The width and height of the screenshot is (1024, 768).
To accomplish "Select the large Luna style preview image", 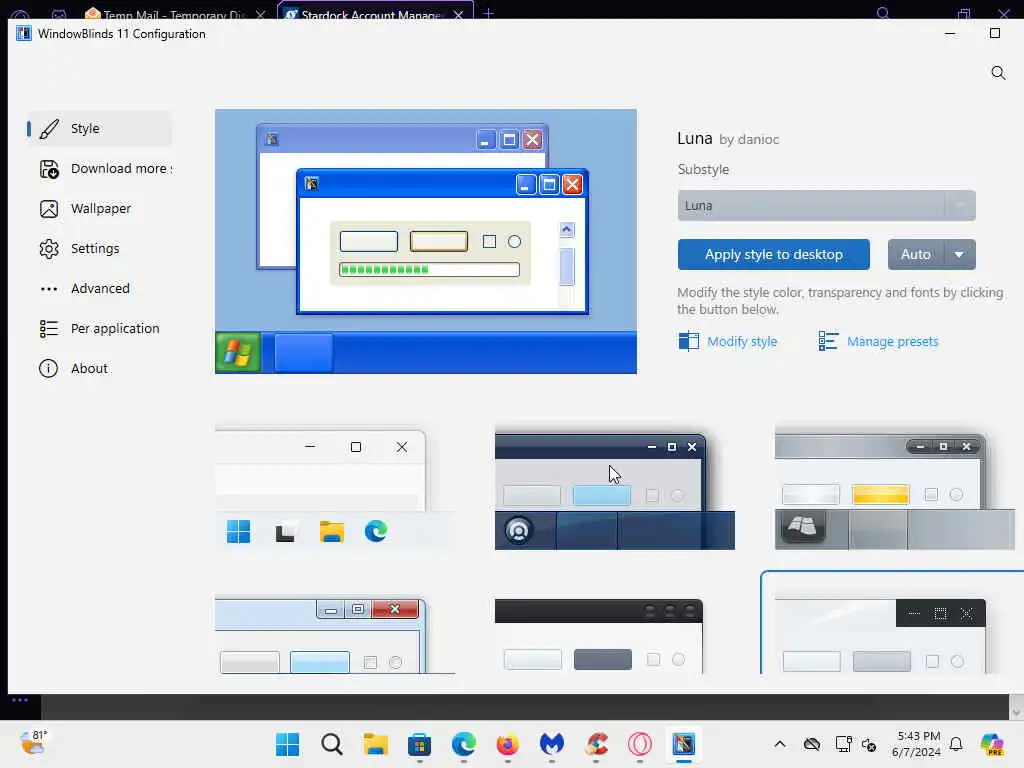I will 426,241.
